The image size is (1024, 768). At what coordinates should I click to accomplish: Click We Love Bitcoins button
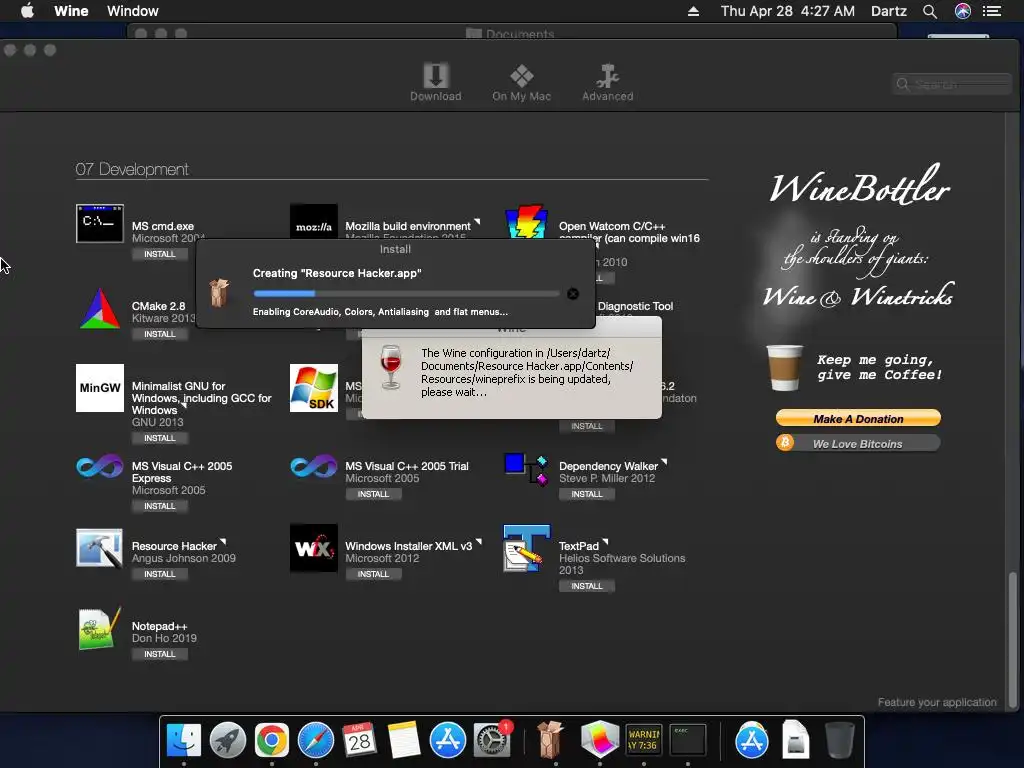[858, 443]
